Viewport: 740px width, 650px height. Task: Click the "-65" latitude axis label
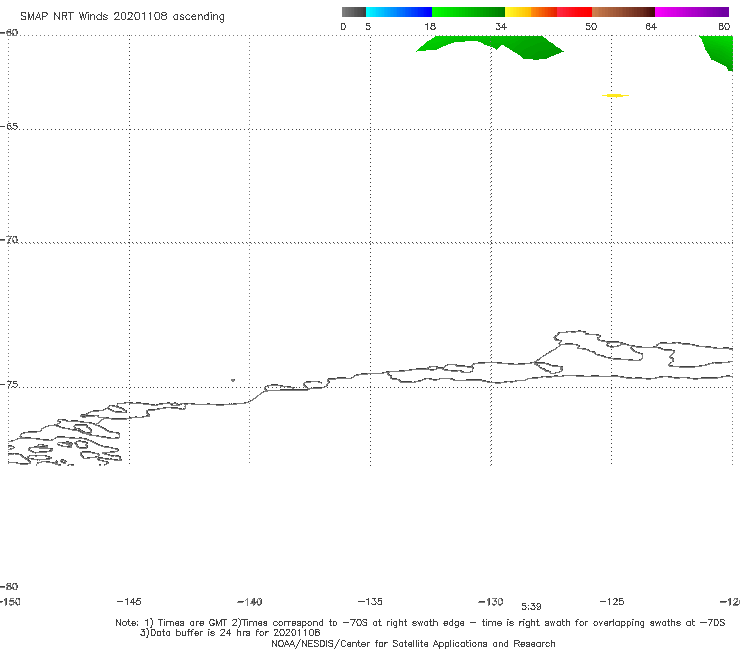coord(9,127)
